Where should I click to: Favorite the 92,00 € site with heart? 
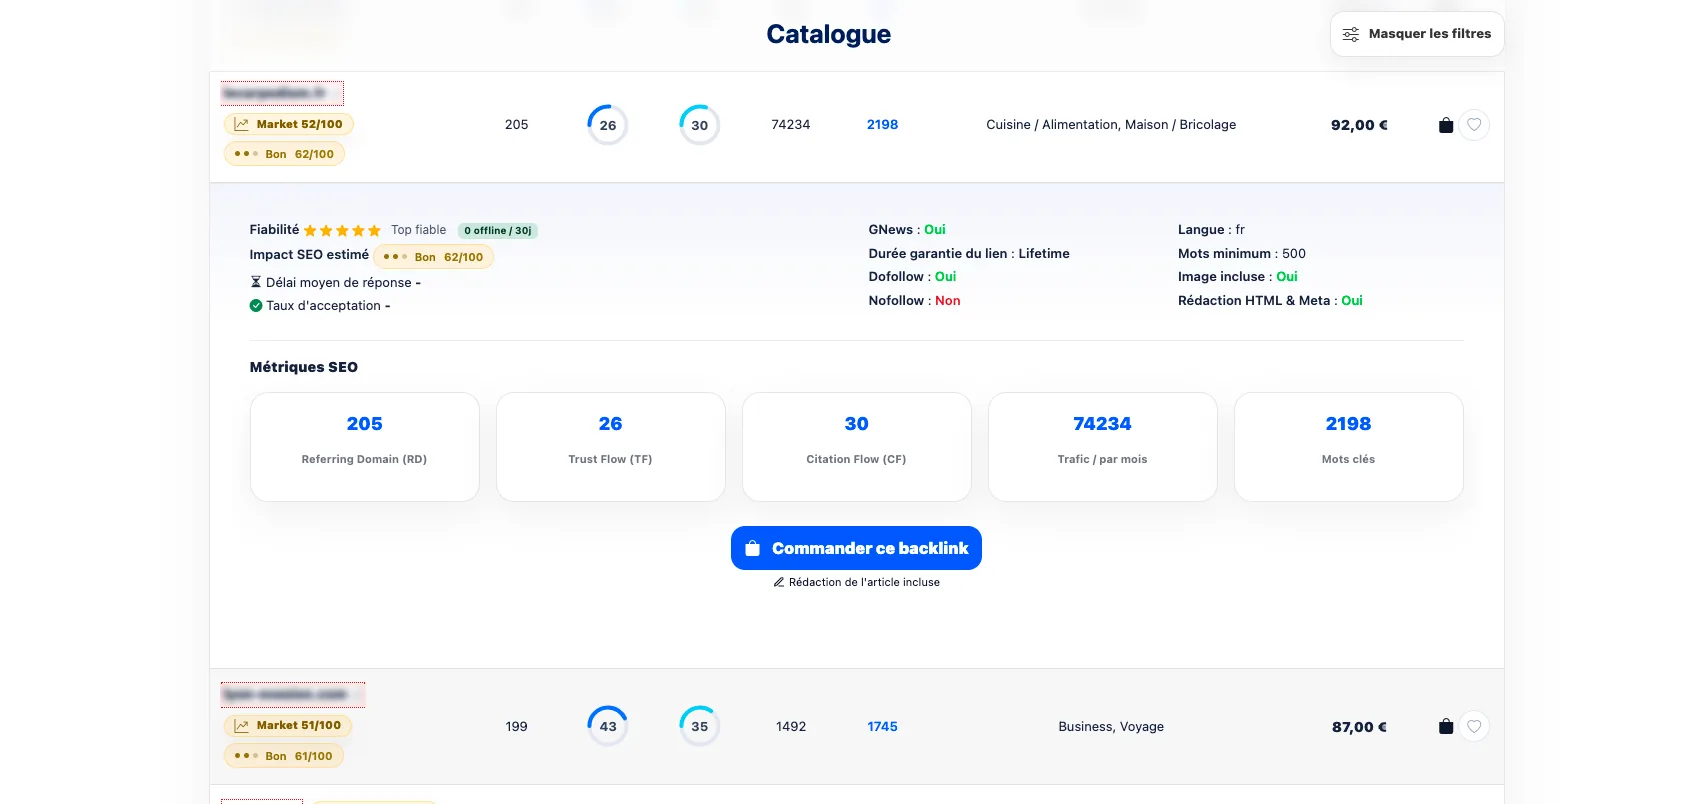(1474, 125)
